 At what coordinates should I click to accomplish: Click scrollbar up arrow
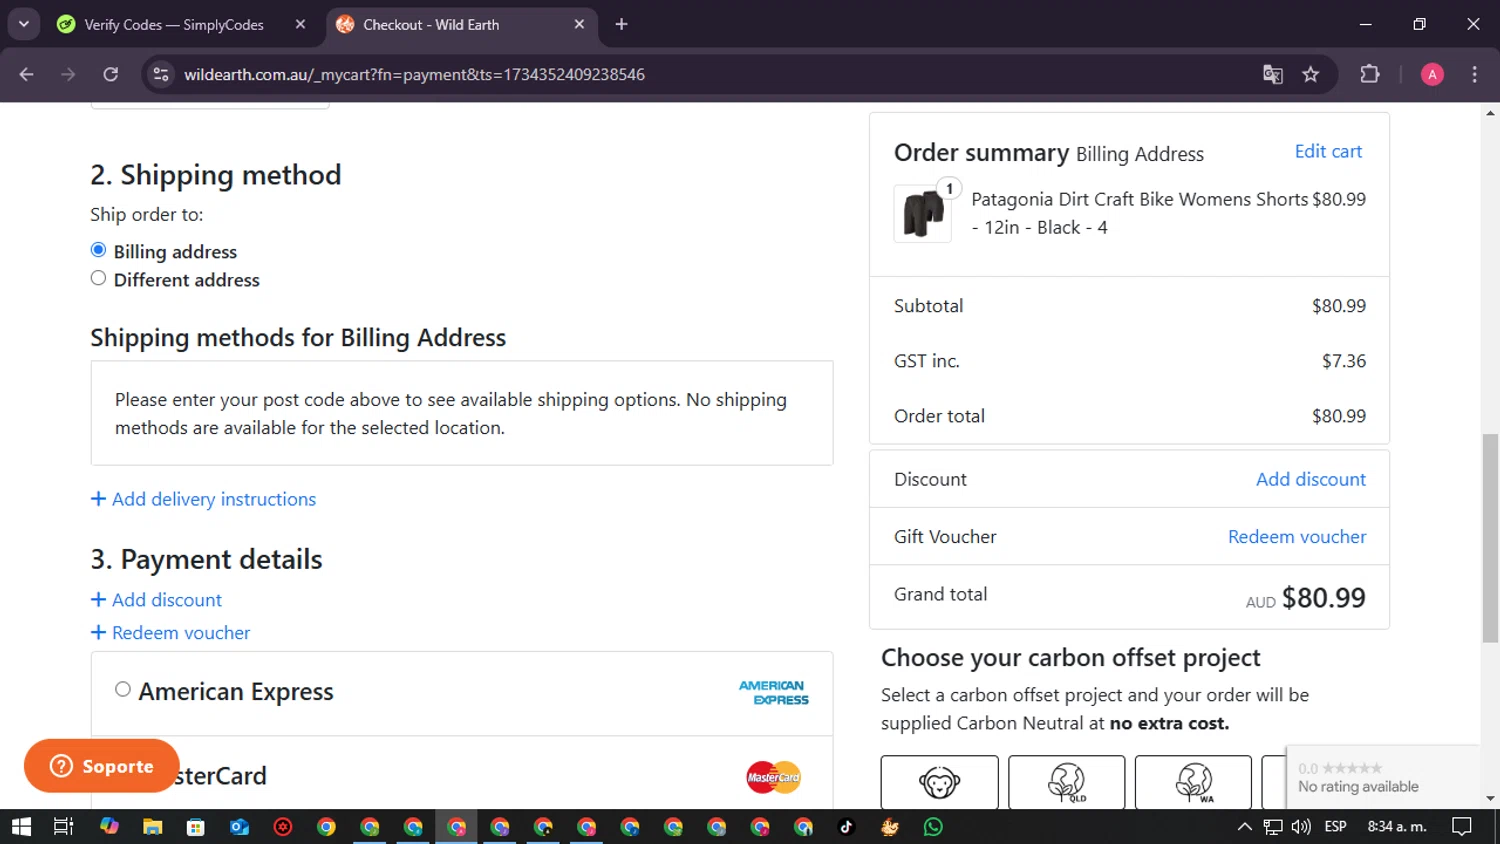click(1490, 113)
